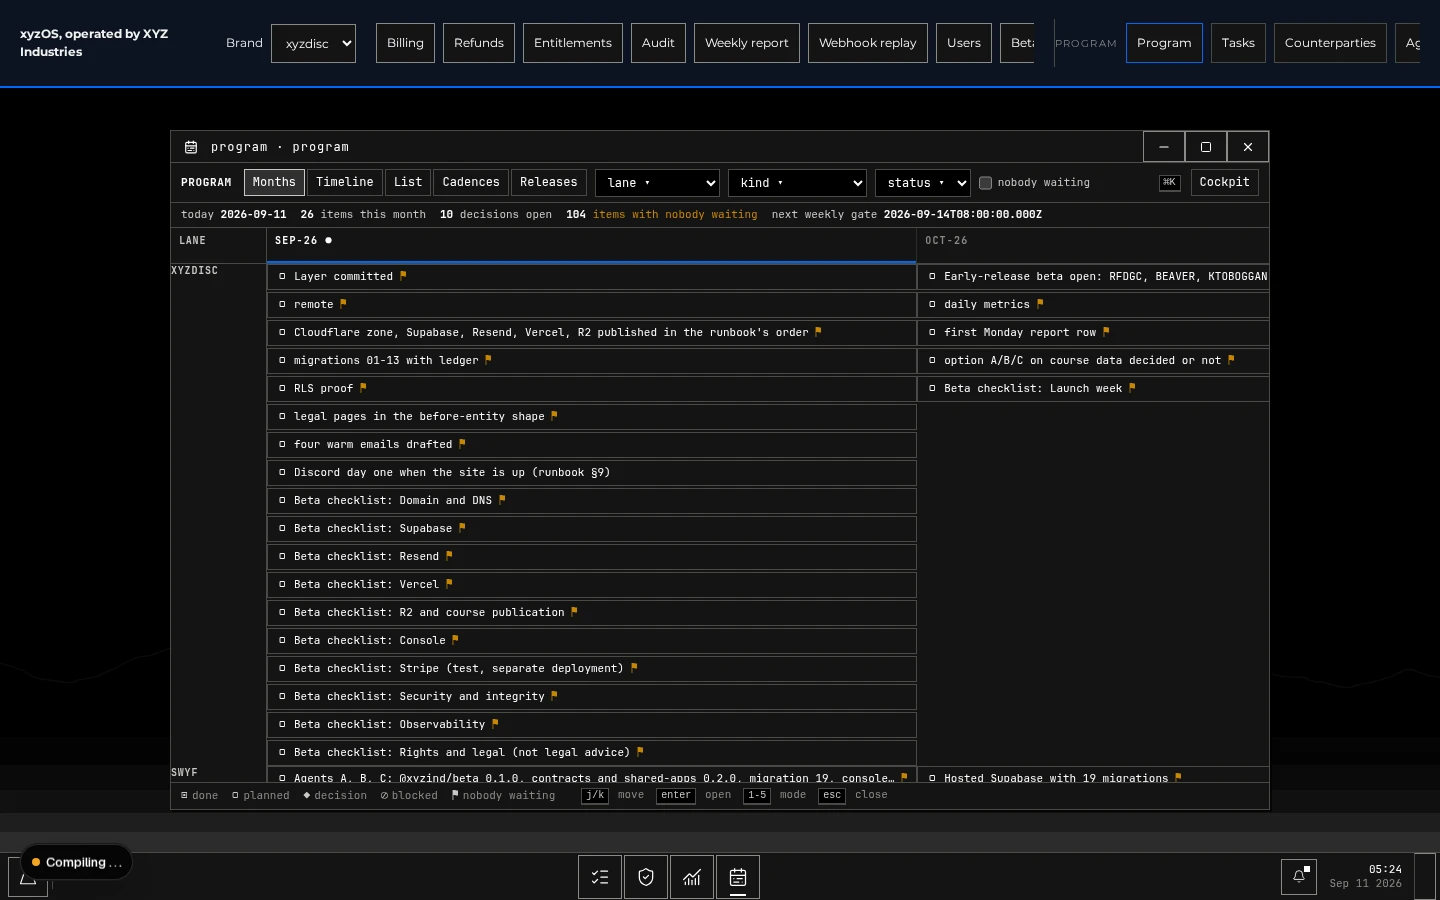Click the flag beside daily metrics
The height and width of the screenshot is (900, 1440).
[x=1040, y=304]
